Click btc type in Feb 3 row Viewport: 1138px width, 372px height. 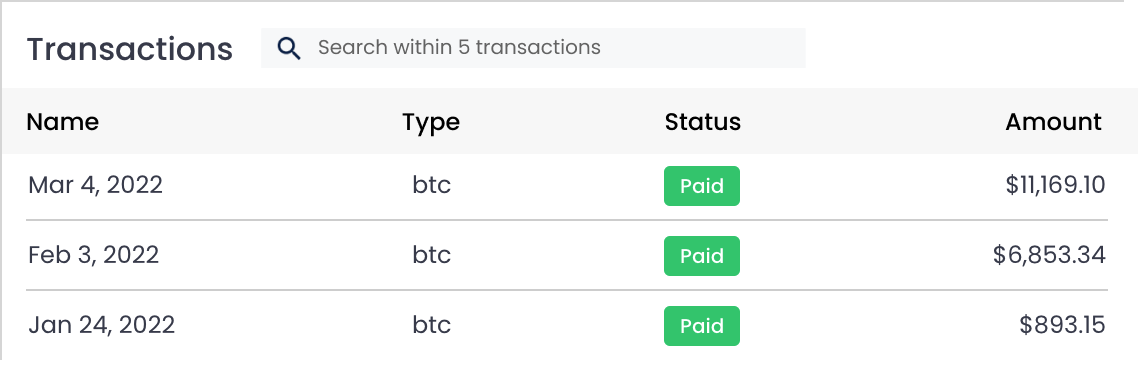click(x=432, y=255)
